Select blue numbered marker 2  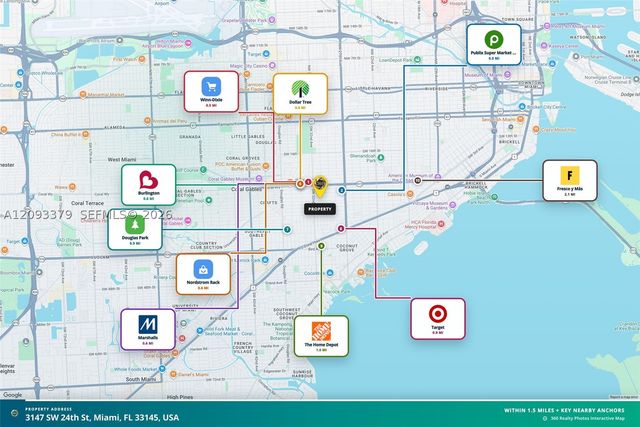pyautogui.click(x=342, y=190)
